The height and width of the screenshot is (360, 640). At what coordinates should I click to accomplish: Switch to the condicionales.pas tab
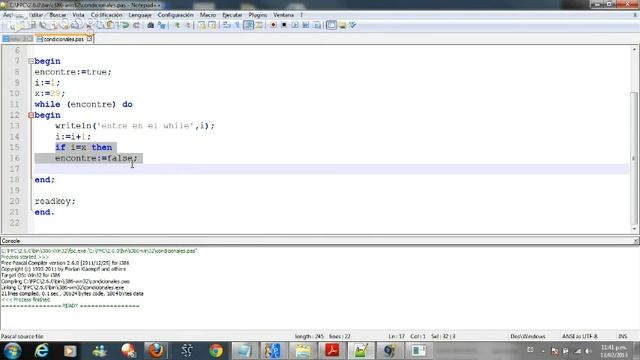(64, 39)
